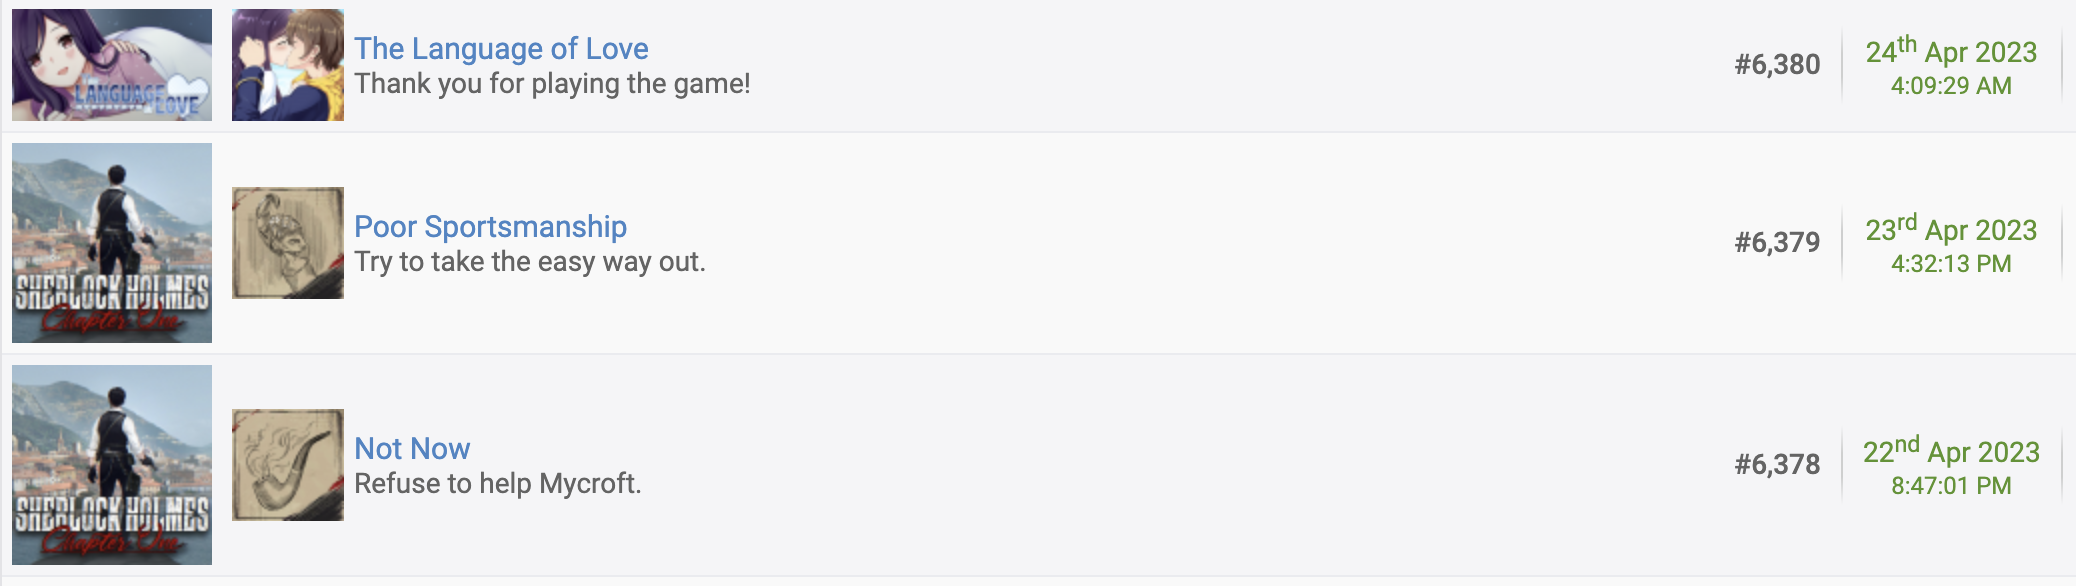The image size is (2076, 586).
Task: Click the 23rd Apr 2023 date
Action: [1951, 227]
